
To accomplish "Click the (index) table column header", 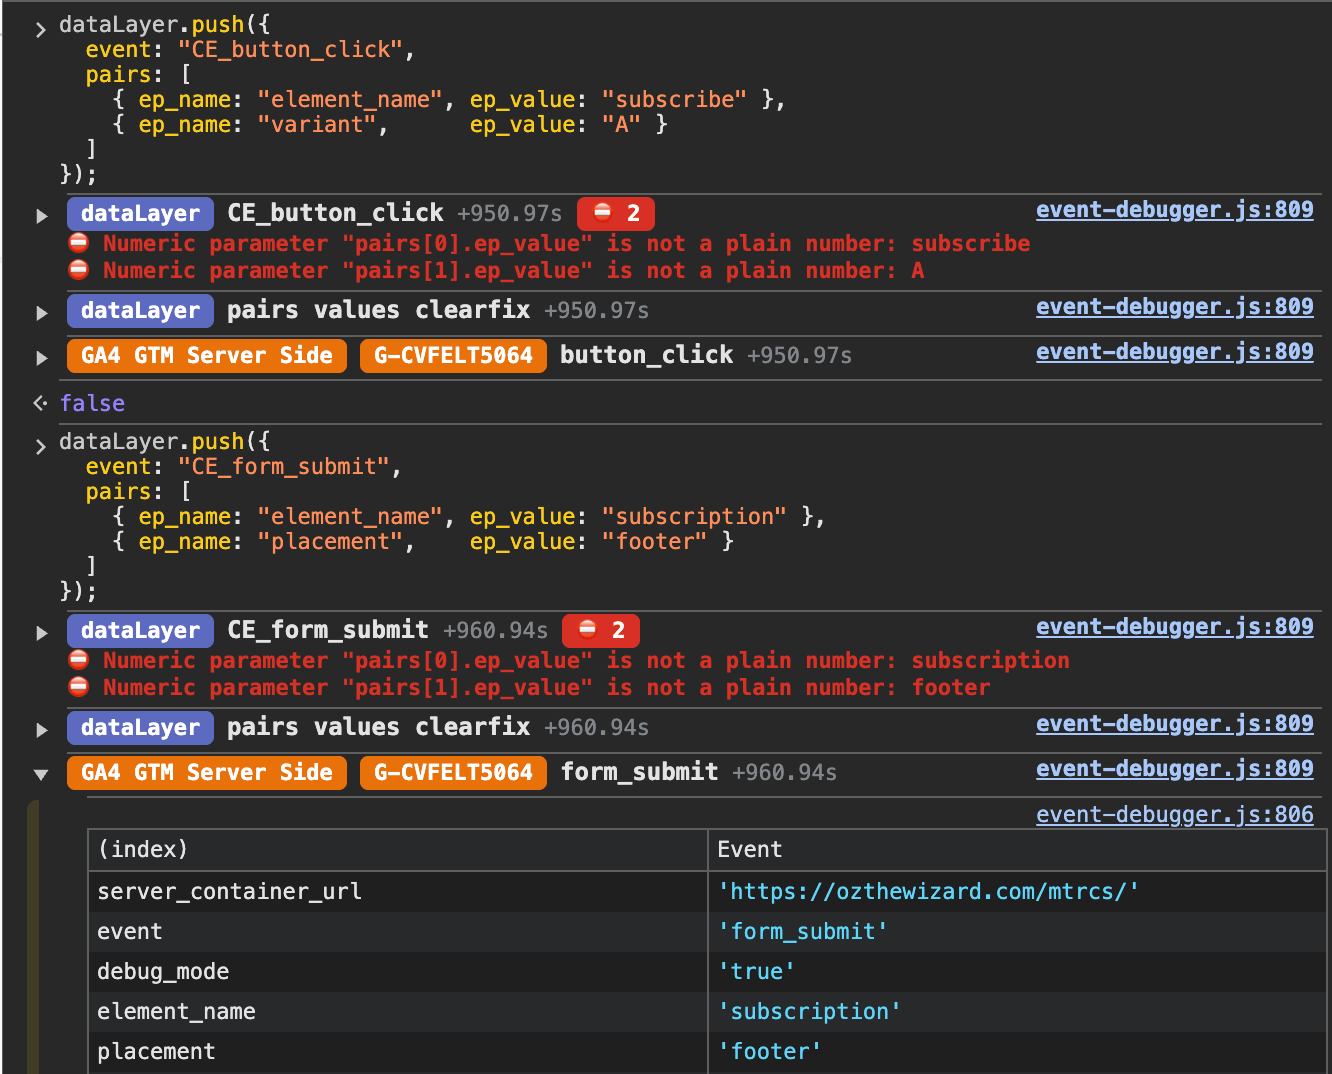I will (x=398, y=850).
